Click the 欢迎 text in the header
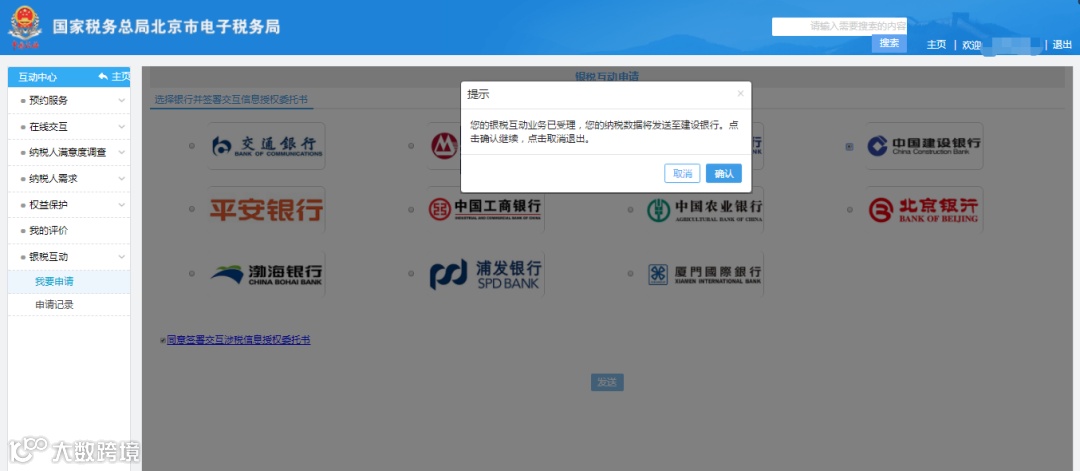1080x471 pixels. point(972,45)
